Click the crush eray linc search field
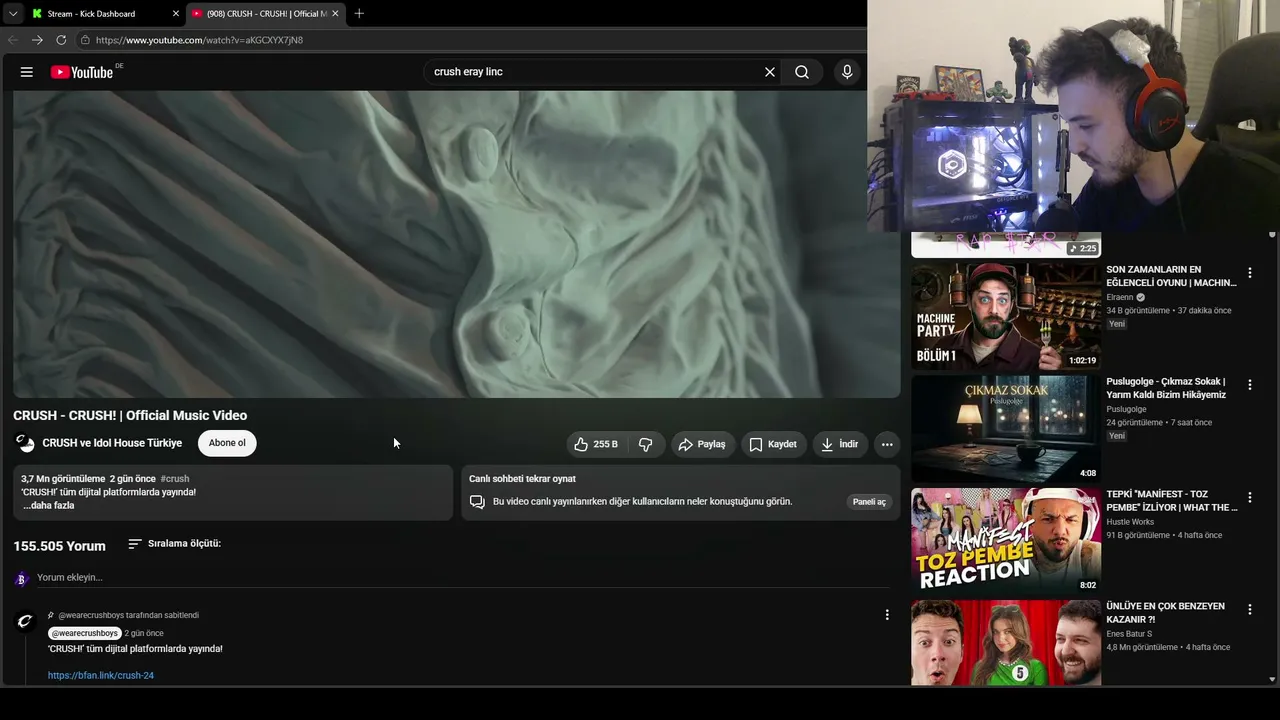Image resolution: width=1280 pixels, height=720 pixels. 592,72
